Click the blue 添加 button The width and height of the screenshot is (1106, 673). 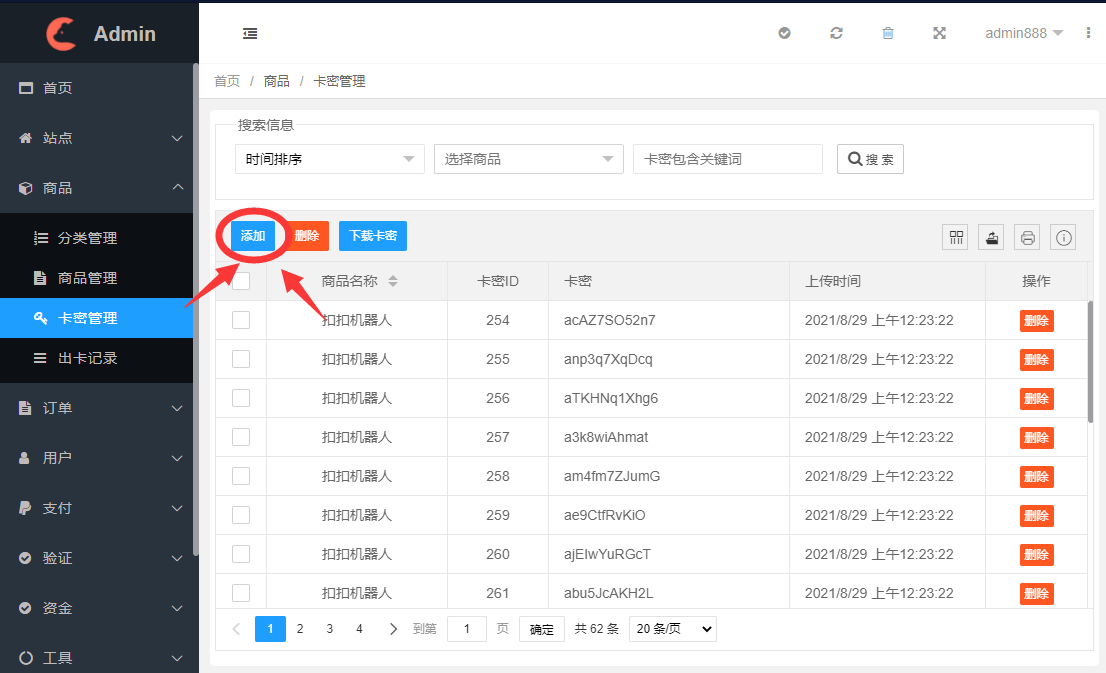point(253,236)
